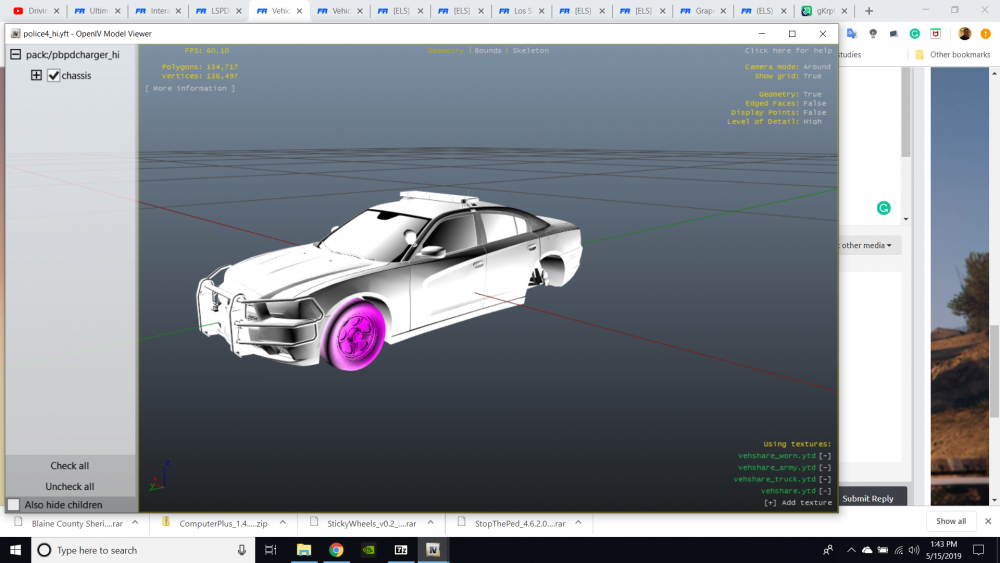Viewport: 1000px width, 563px height.
Task: Enable the Also hide children checkbox
Action: point(14,505)
